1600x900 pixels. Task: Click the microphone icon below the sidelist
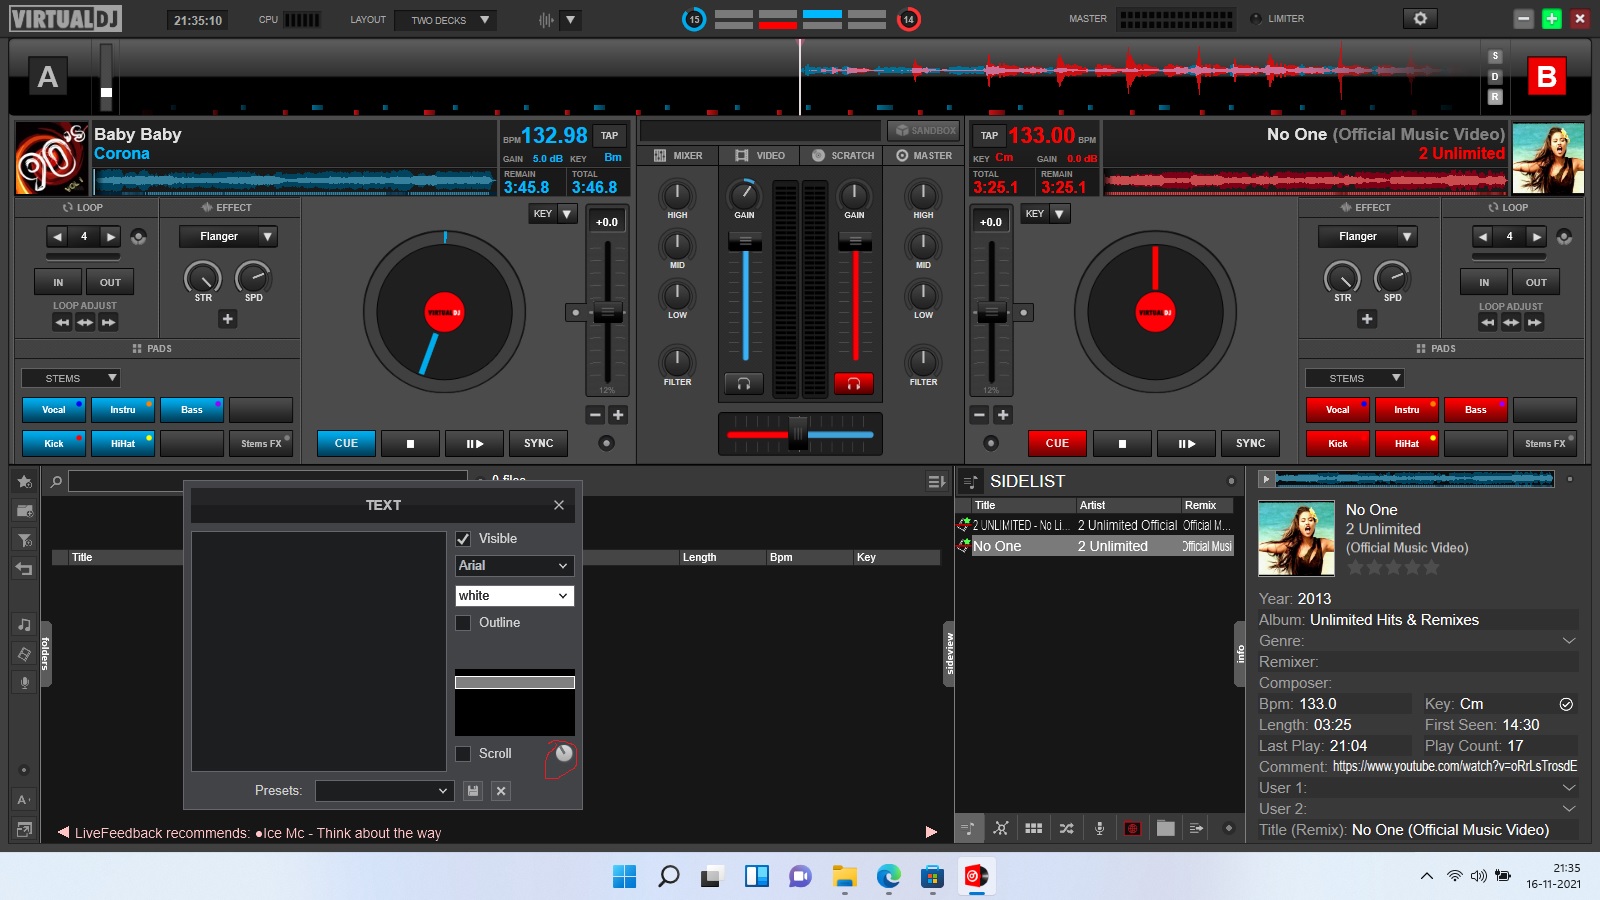(1099, 828)
